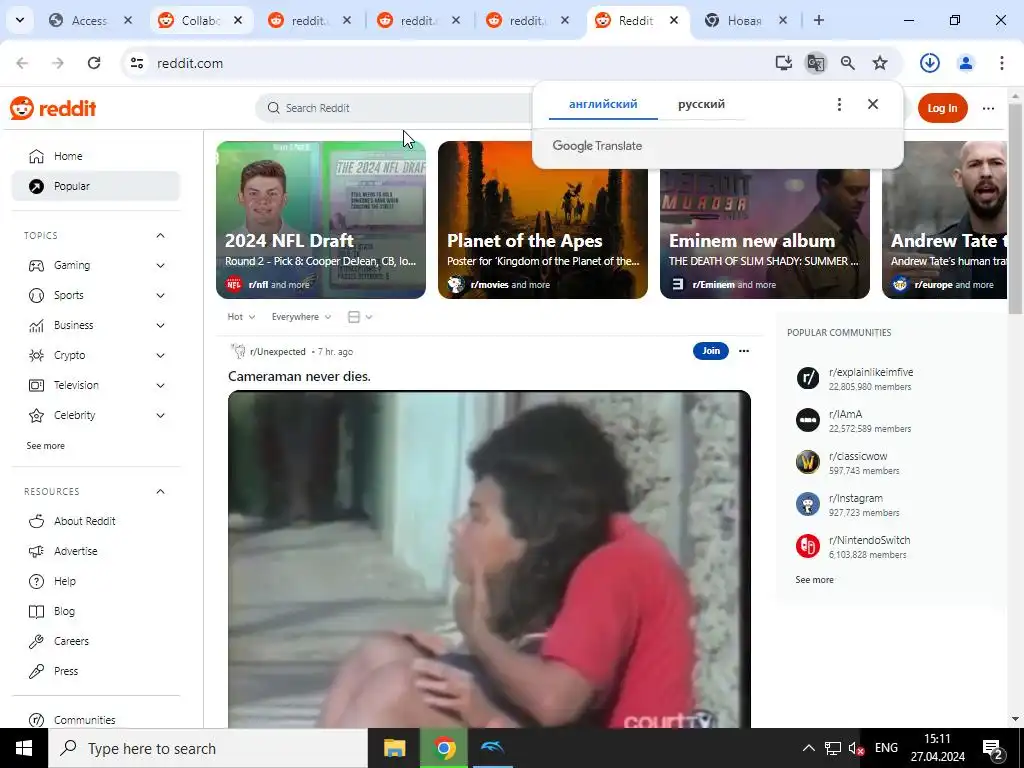Switch to the Collabo browser tab
This screenshot has height=768, width=1024.
click(x=201, y=21)
